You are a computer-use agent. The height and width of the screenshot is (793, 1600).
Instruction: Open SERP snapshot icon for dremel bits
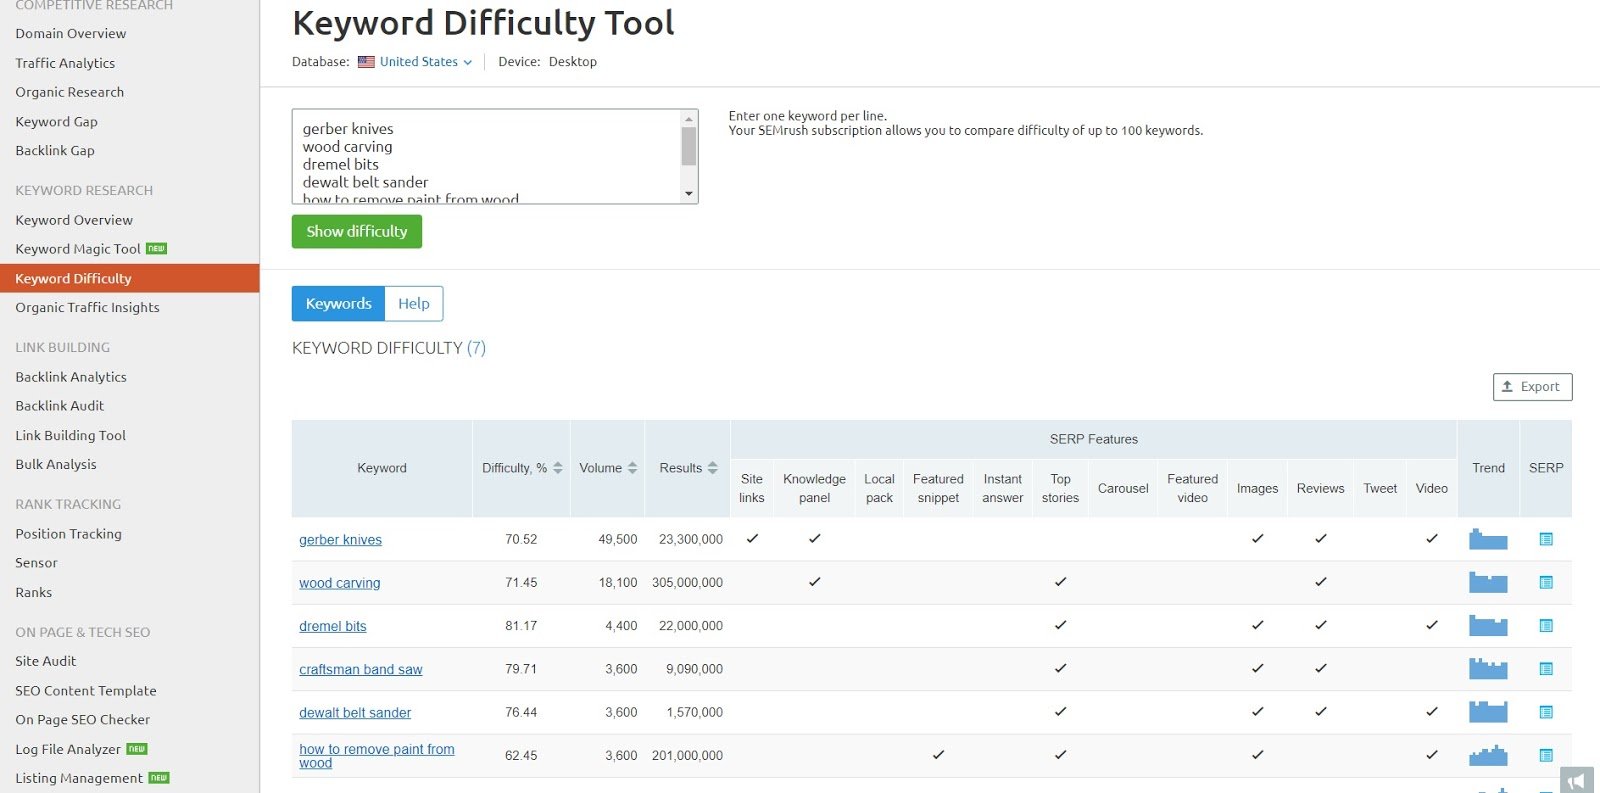tap(1546, 626)
